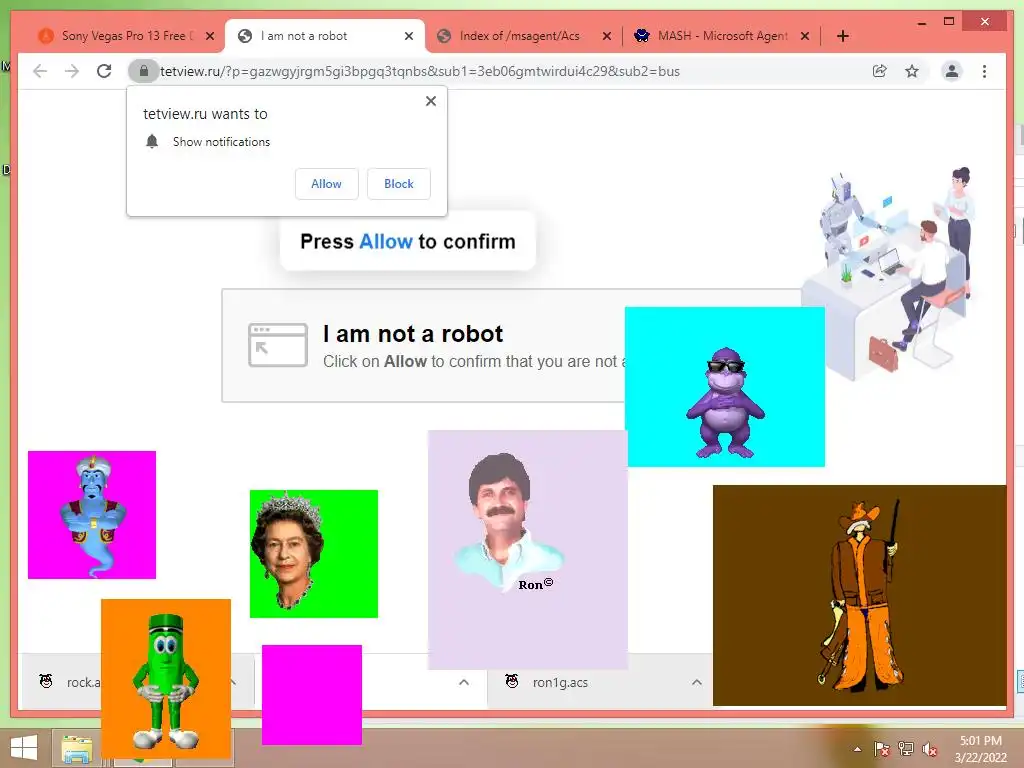The width and height of the screenshot is (1024, 768).
Task: Click the Press Allow to confirm banner
Action: 408,241
